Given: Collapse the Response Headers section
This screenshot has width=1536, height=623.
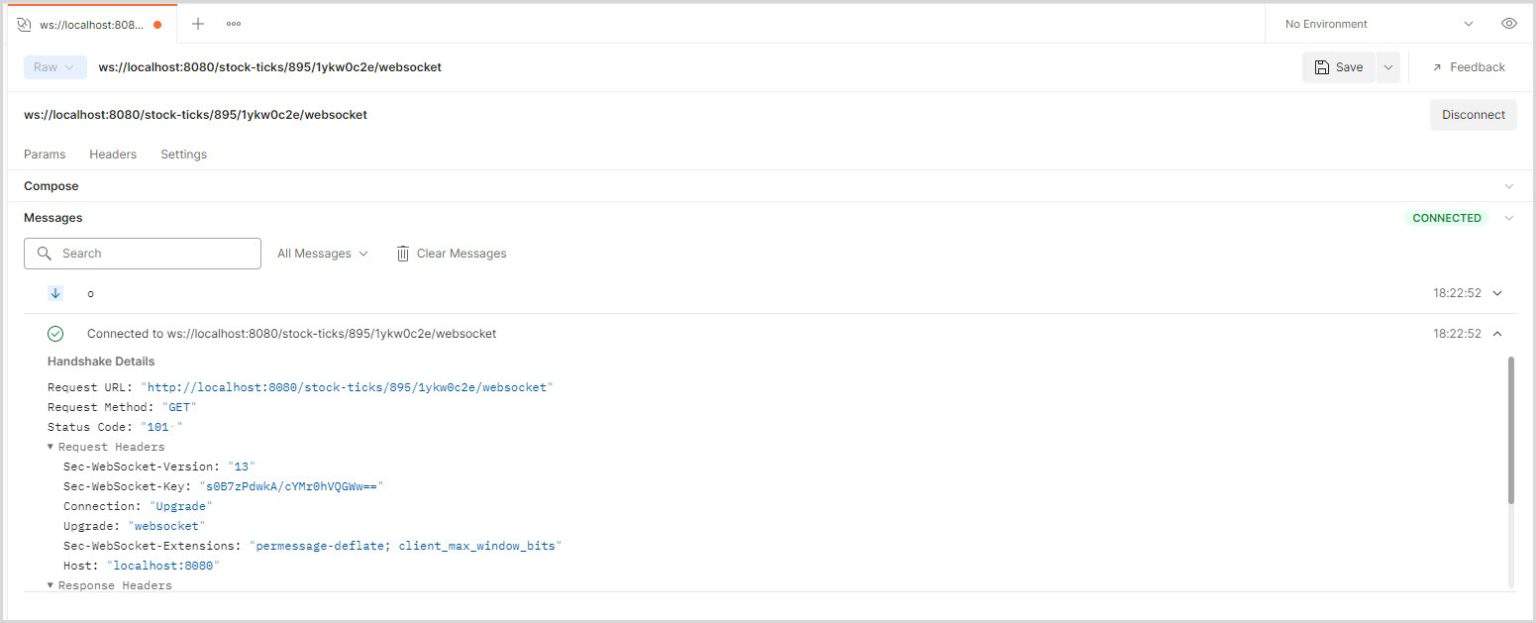Looking at the screenshot, I should point(51,585).
